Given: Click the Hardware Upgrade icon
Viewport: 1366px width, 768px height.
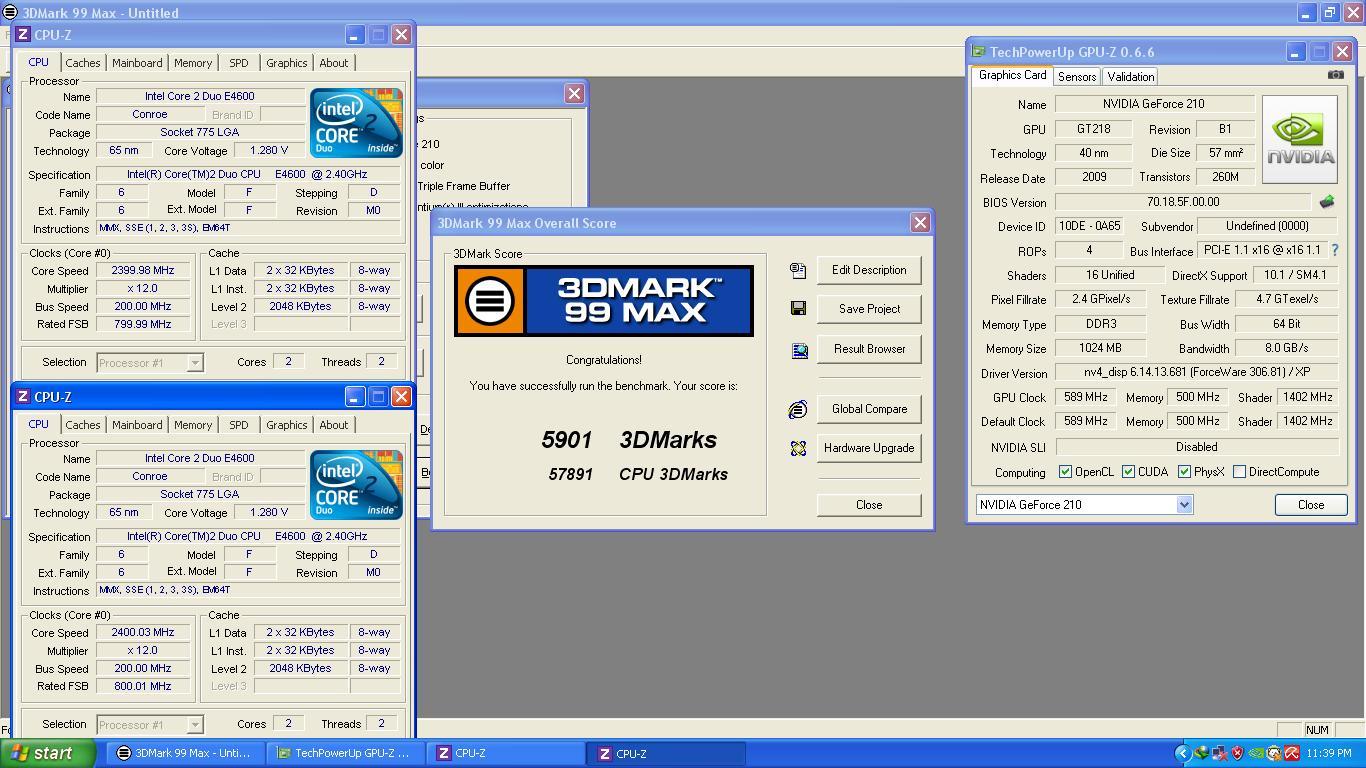Looking at the screenshot, I should 798,448.
